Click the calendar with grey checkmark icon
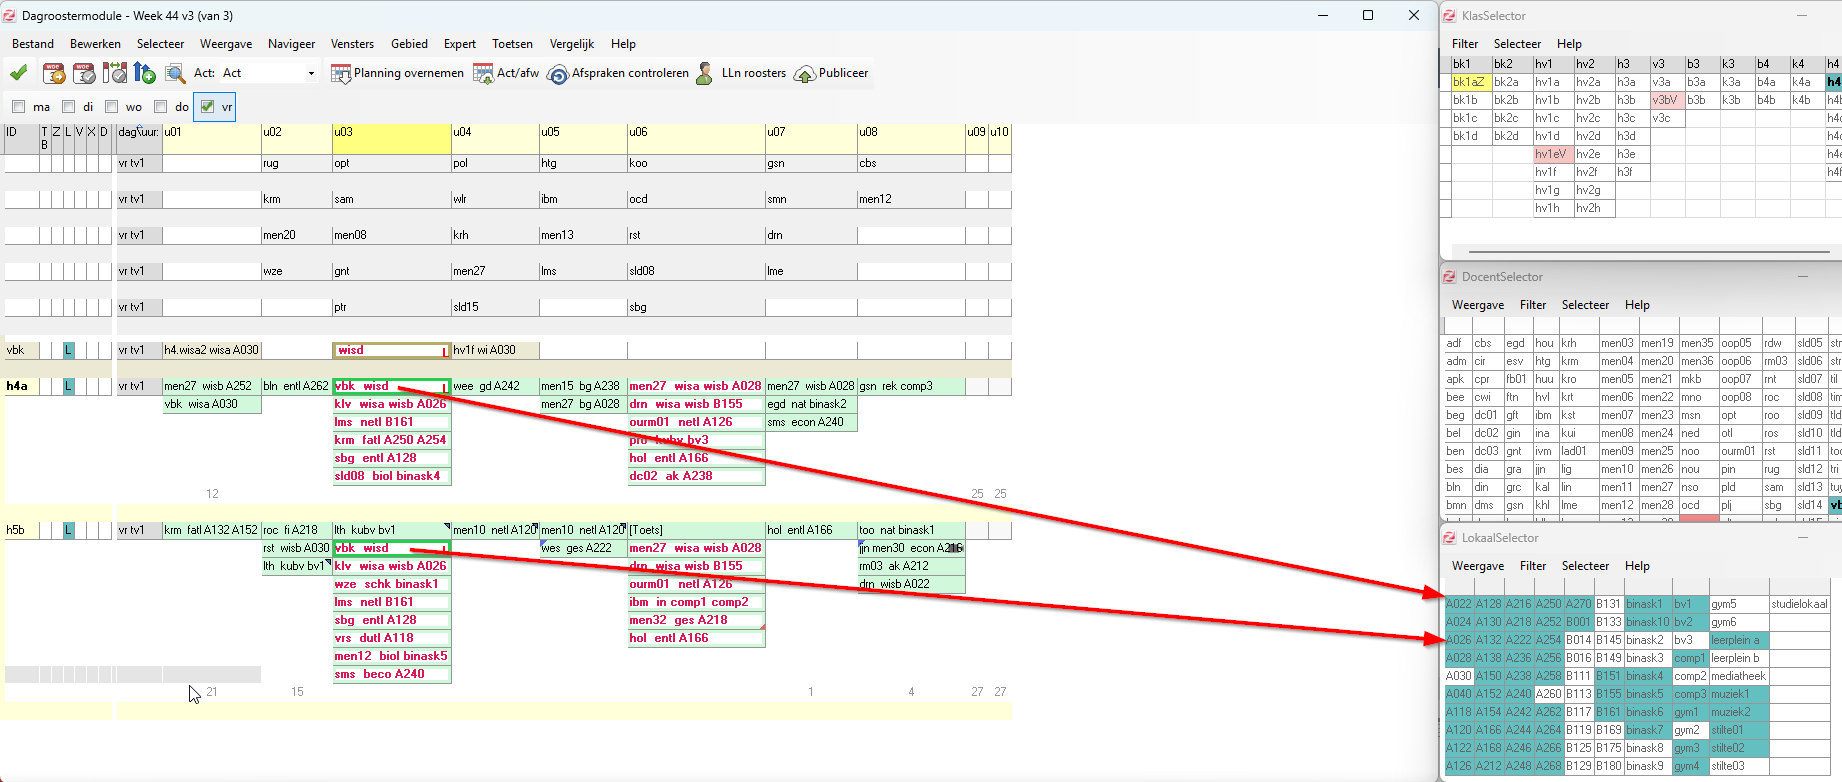This screenshot has height=782, width=1842. tap(84, 73)
